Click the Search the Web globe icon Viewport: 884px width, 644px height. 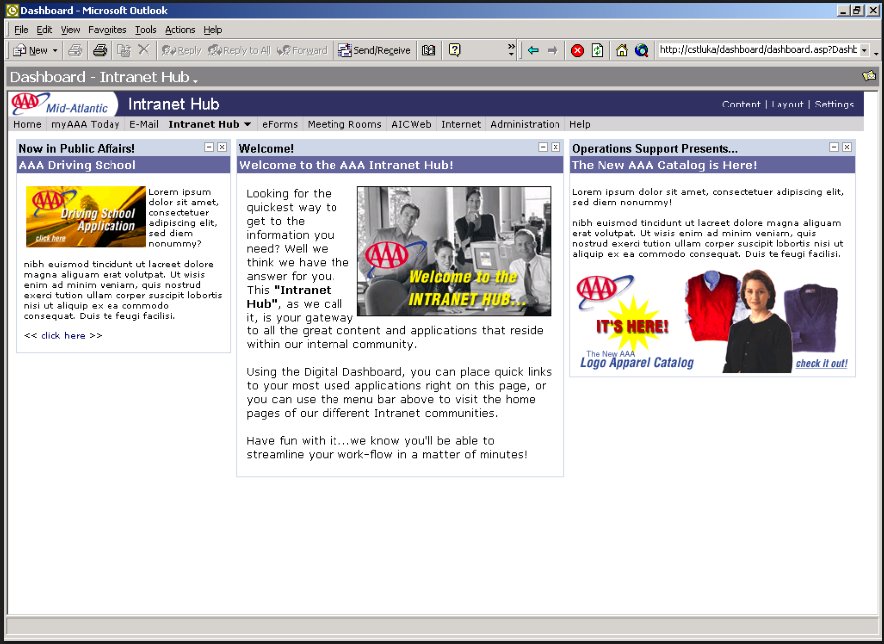click(x=642, y=50)
